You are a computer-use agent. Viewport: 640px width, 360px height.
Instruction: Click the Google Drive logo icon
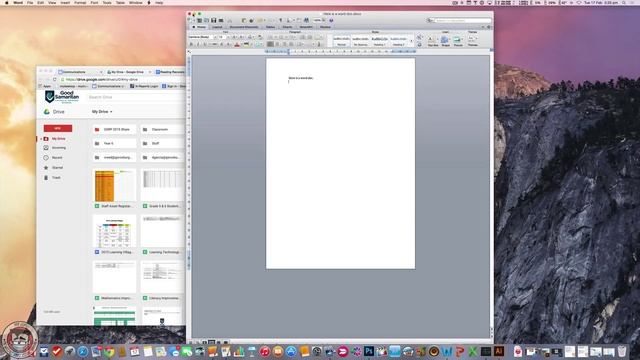coord(47,111)
